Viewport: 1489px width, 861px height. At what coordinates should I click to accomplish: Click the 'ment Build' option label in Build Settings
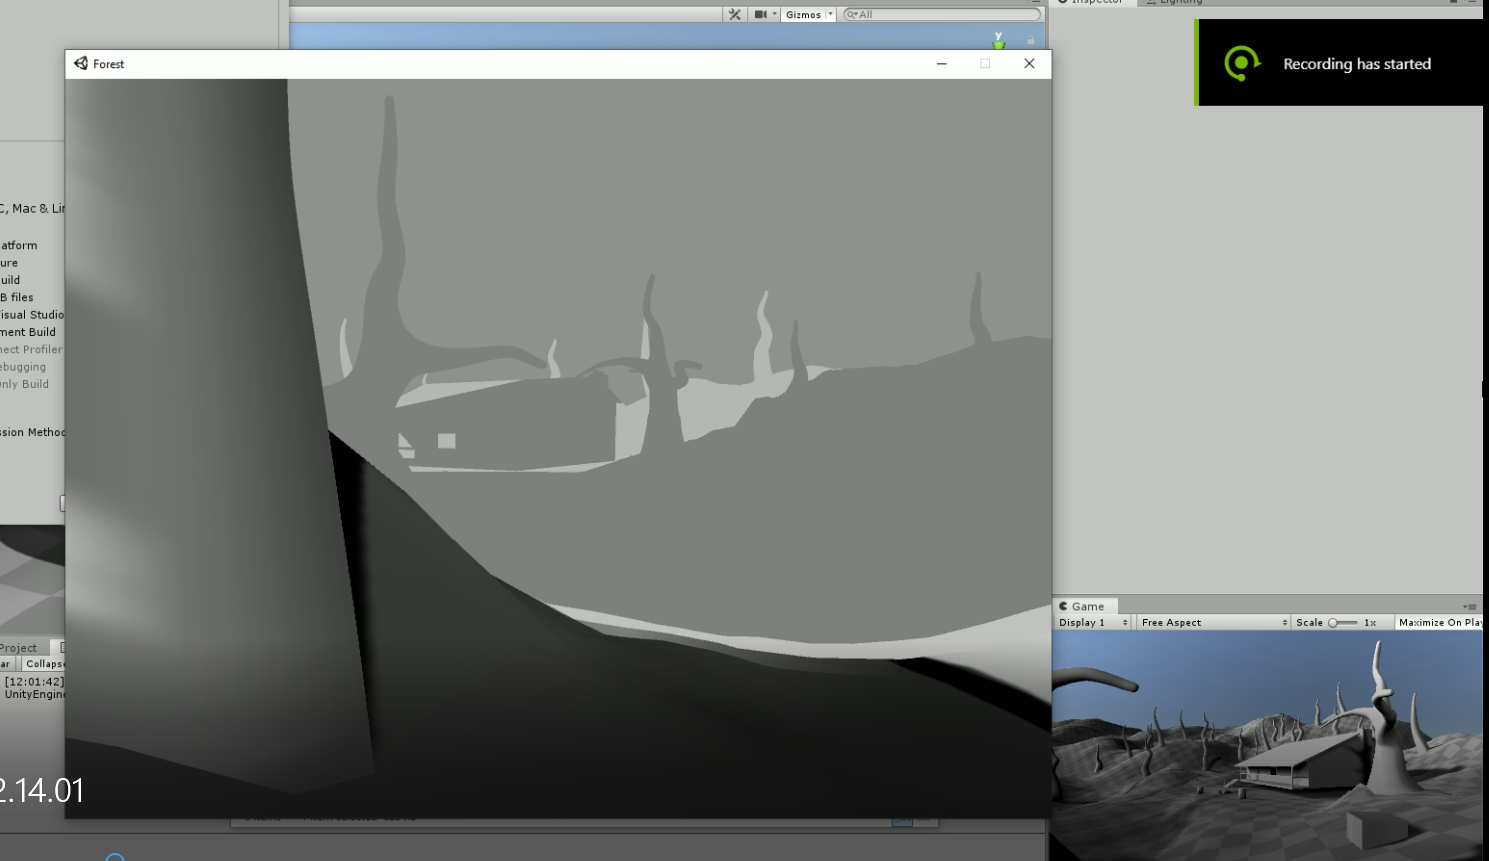(28, 332)
